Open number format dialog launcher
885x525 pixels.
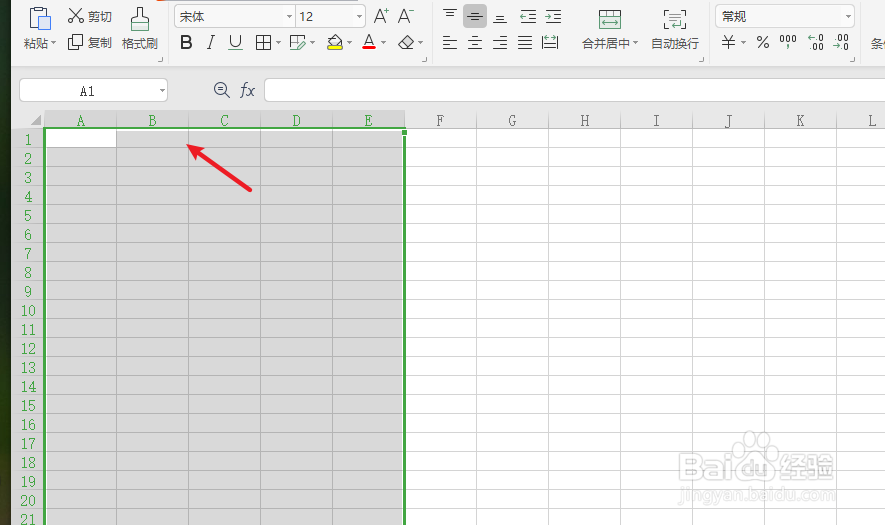[853, 59]
